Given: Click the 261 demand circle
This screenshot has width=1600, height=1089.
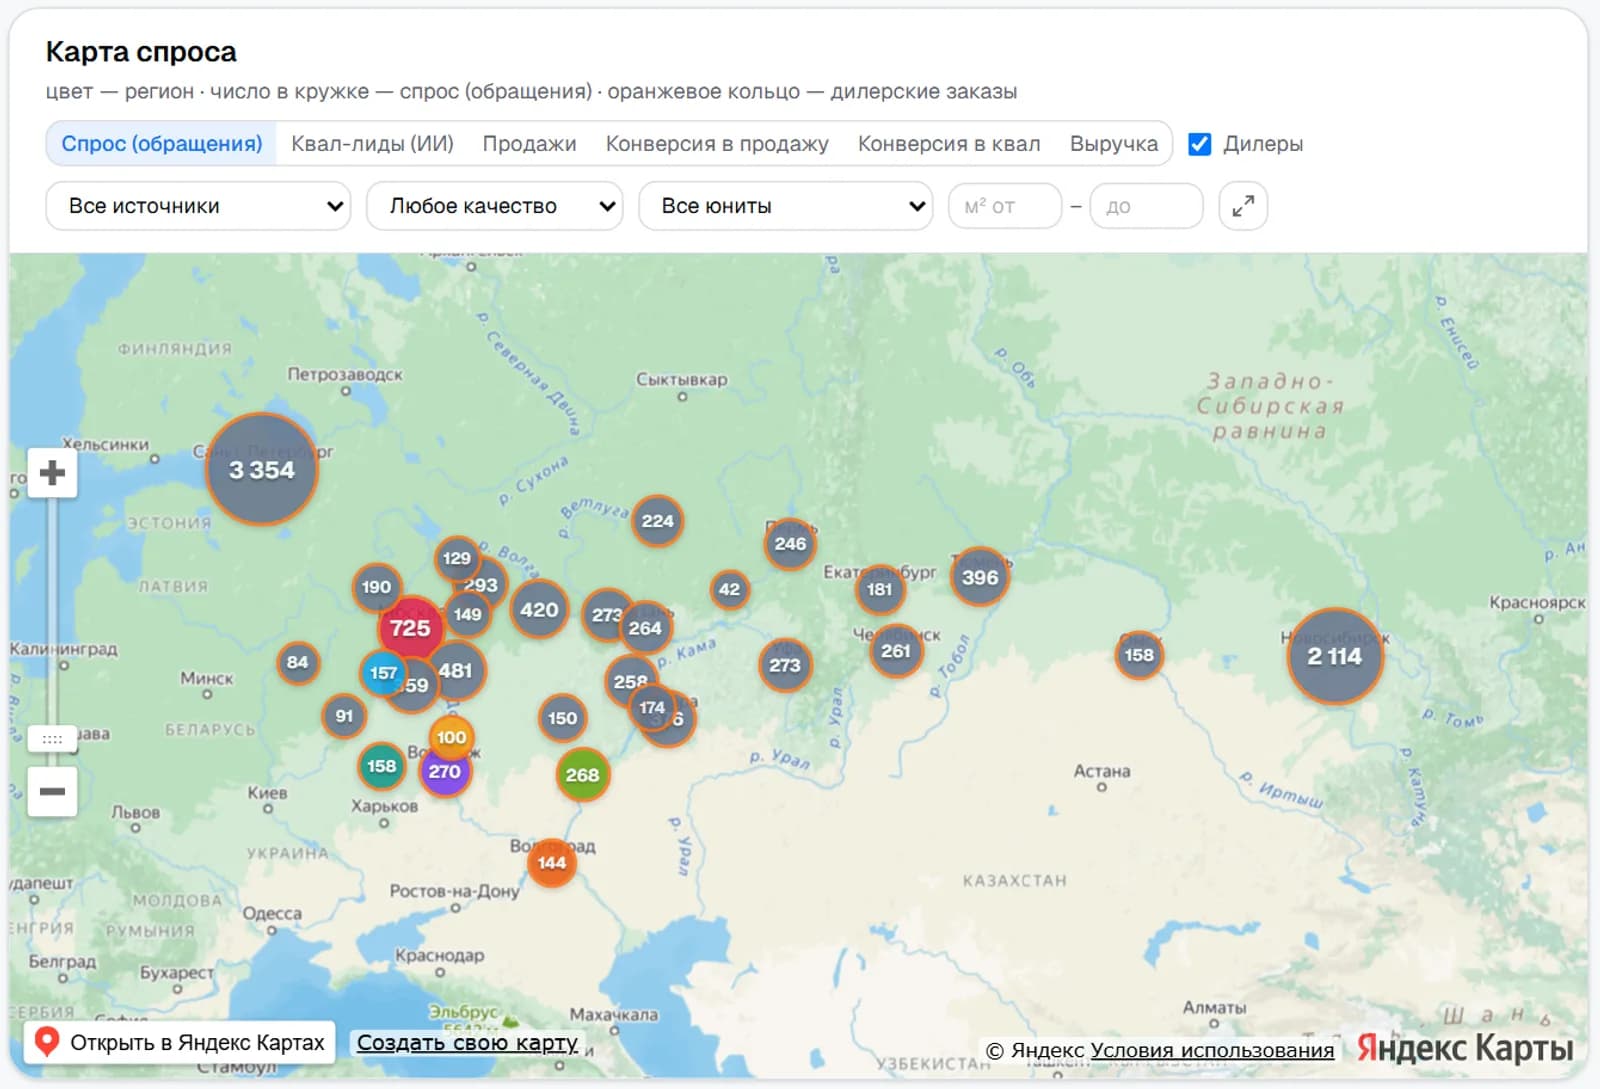Looking at the screenshot, I should [896, 651].
